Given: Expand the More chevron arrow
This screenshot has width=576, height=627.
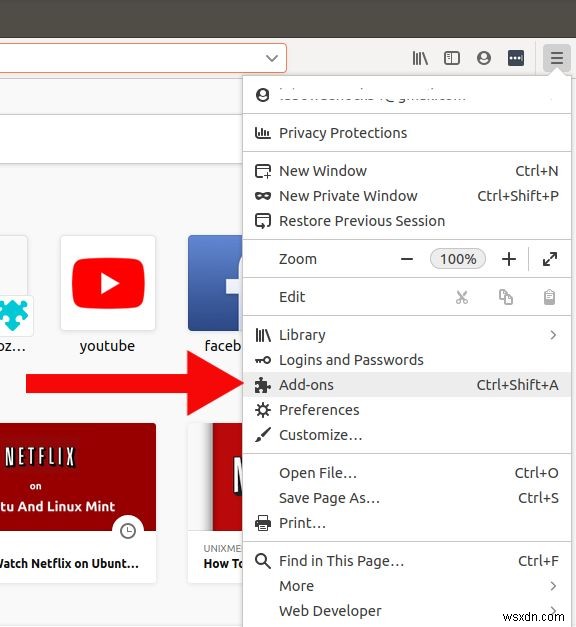Looking at the screenshot, I should tap(553, 586).
